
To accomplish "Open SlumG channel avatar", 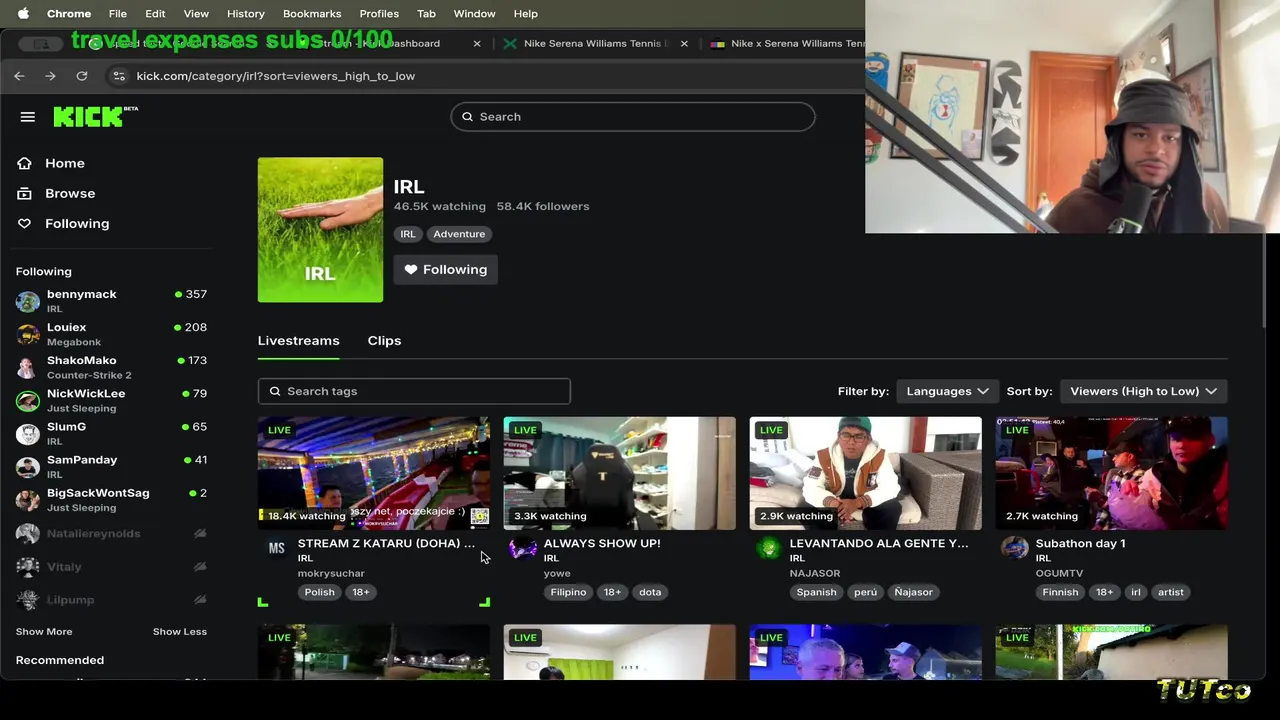I will coord(28,433).
